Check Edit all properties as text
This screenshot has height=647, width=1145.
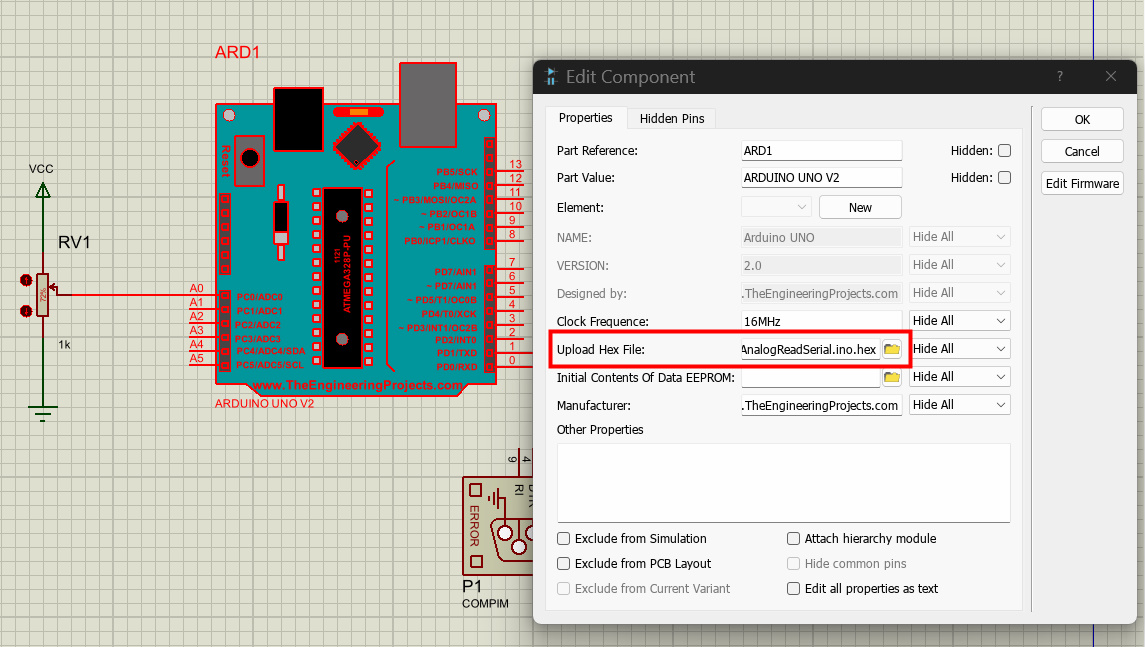[x=794, y=589]
